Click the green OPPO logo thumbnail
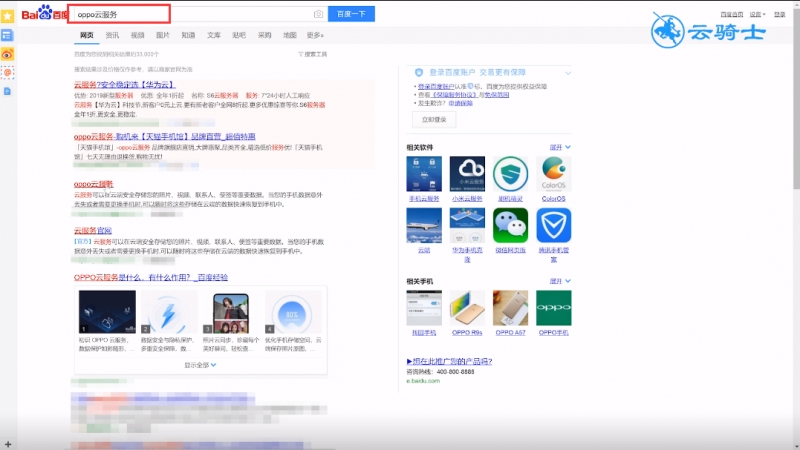 (554, 308)
